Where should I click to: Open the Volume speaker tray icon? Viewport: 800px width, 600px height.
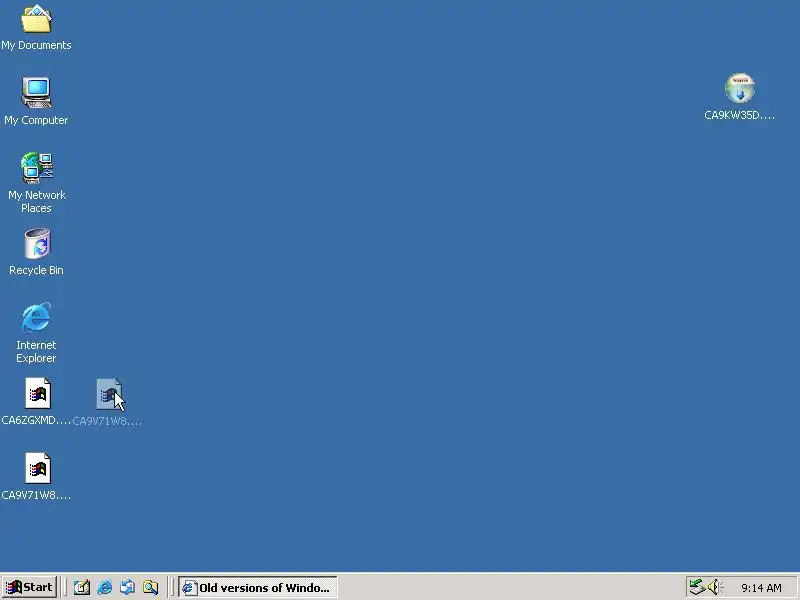715,587
